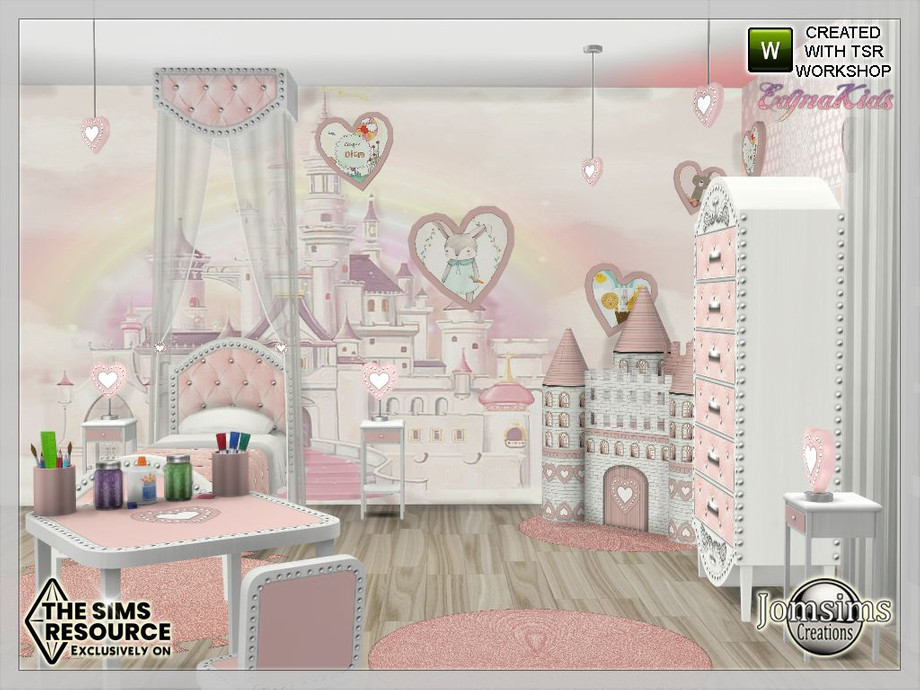Select the heart-shaped bunny picture frame
This screenshot has width=920, height=690.
[460, 259]
